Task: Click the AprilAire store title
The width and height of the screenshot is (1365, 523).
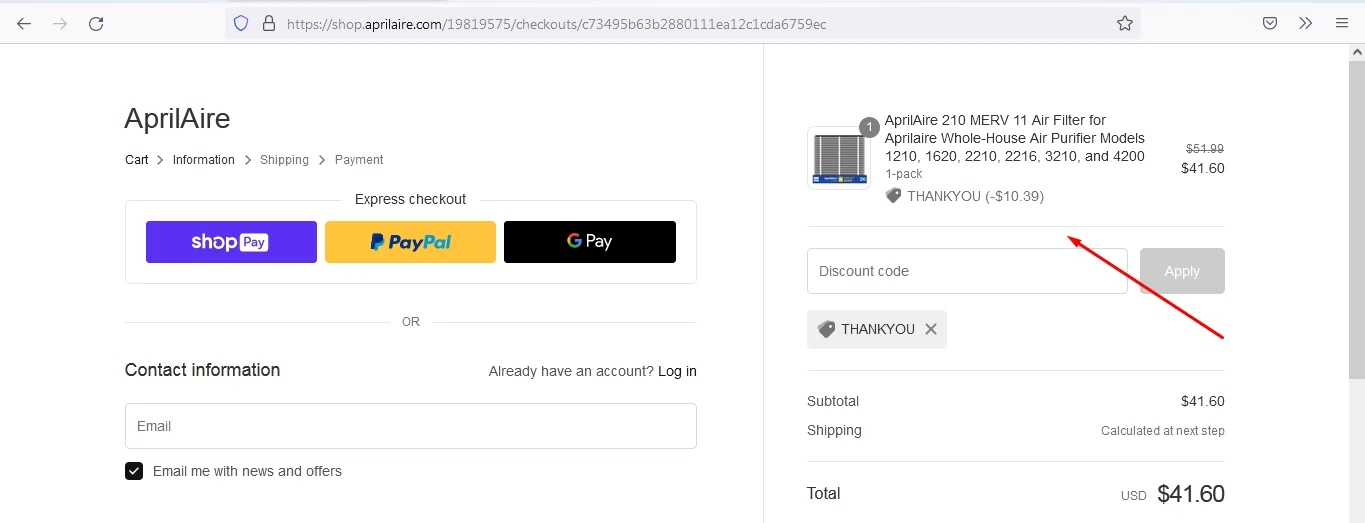Action: tap(177, 119)
